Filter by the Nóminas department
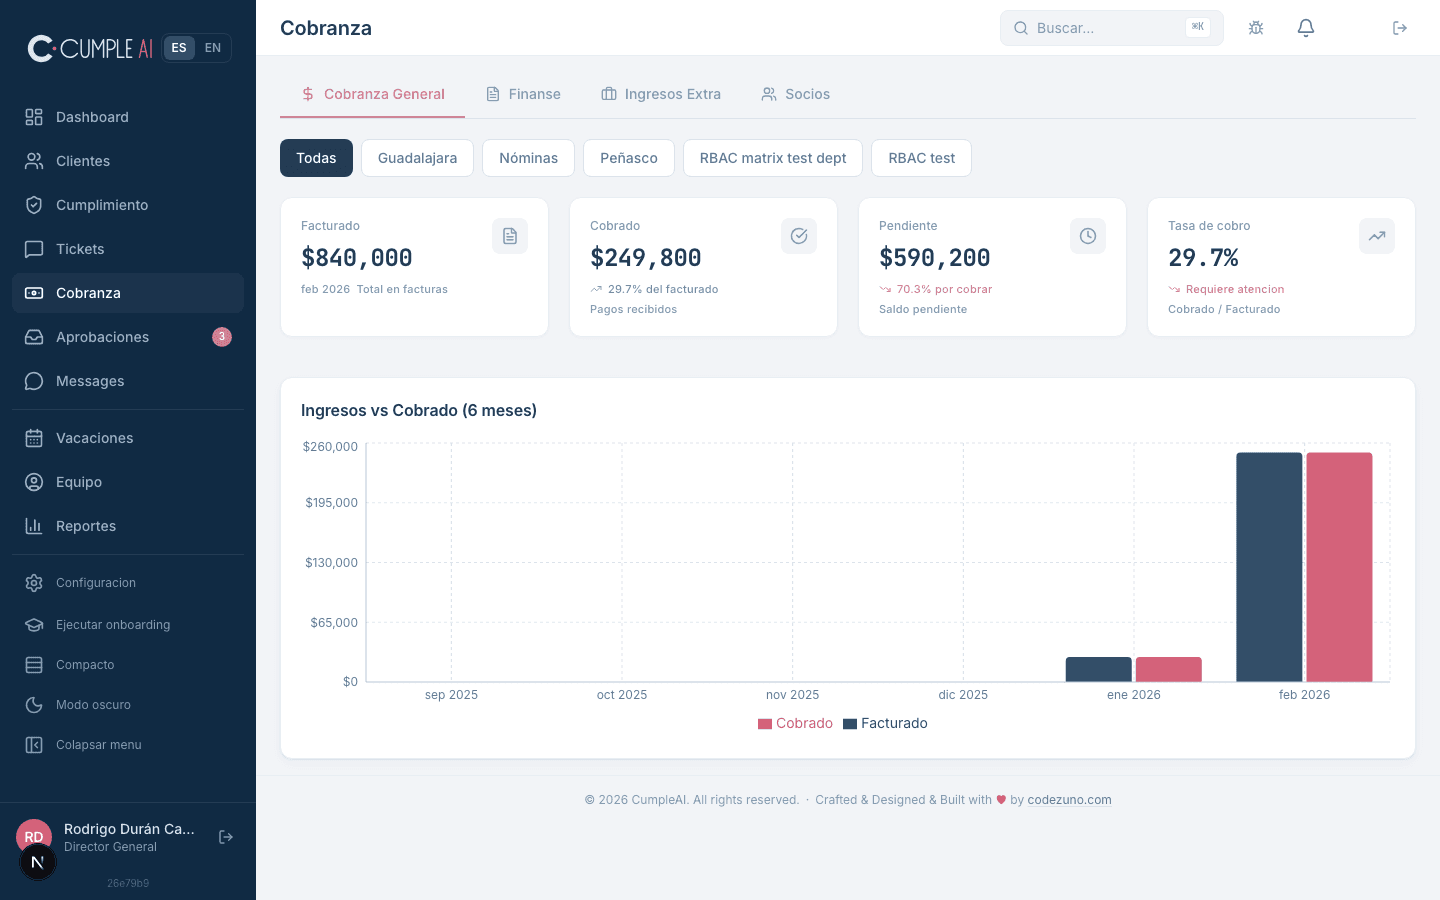Image resolution: width=1440 pixels, height=900 pixels. pyautogui.click(x=528, y=158)
